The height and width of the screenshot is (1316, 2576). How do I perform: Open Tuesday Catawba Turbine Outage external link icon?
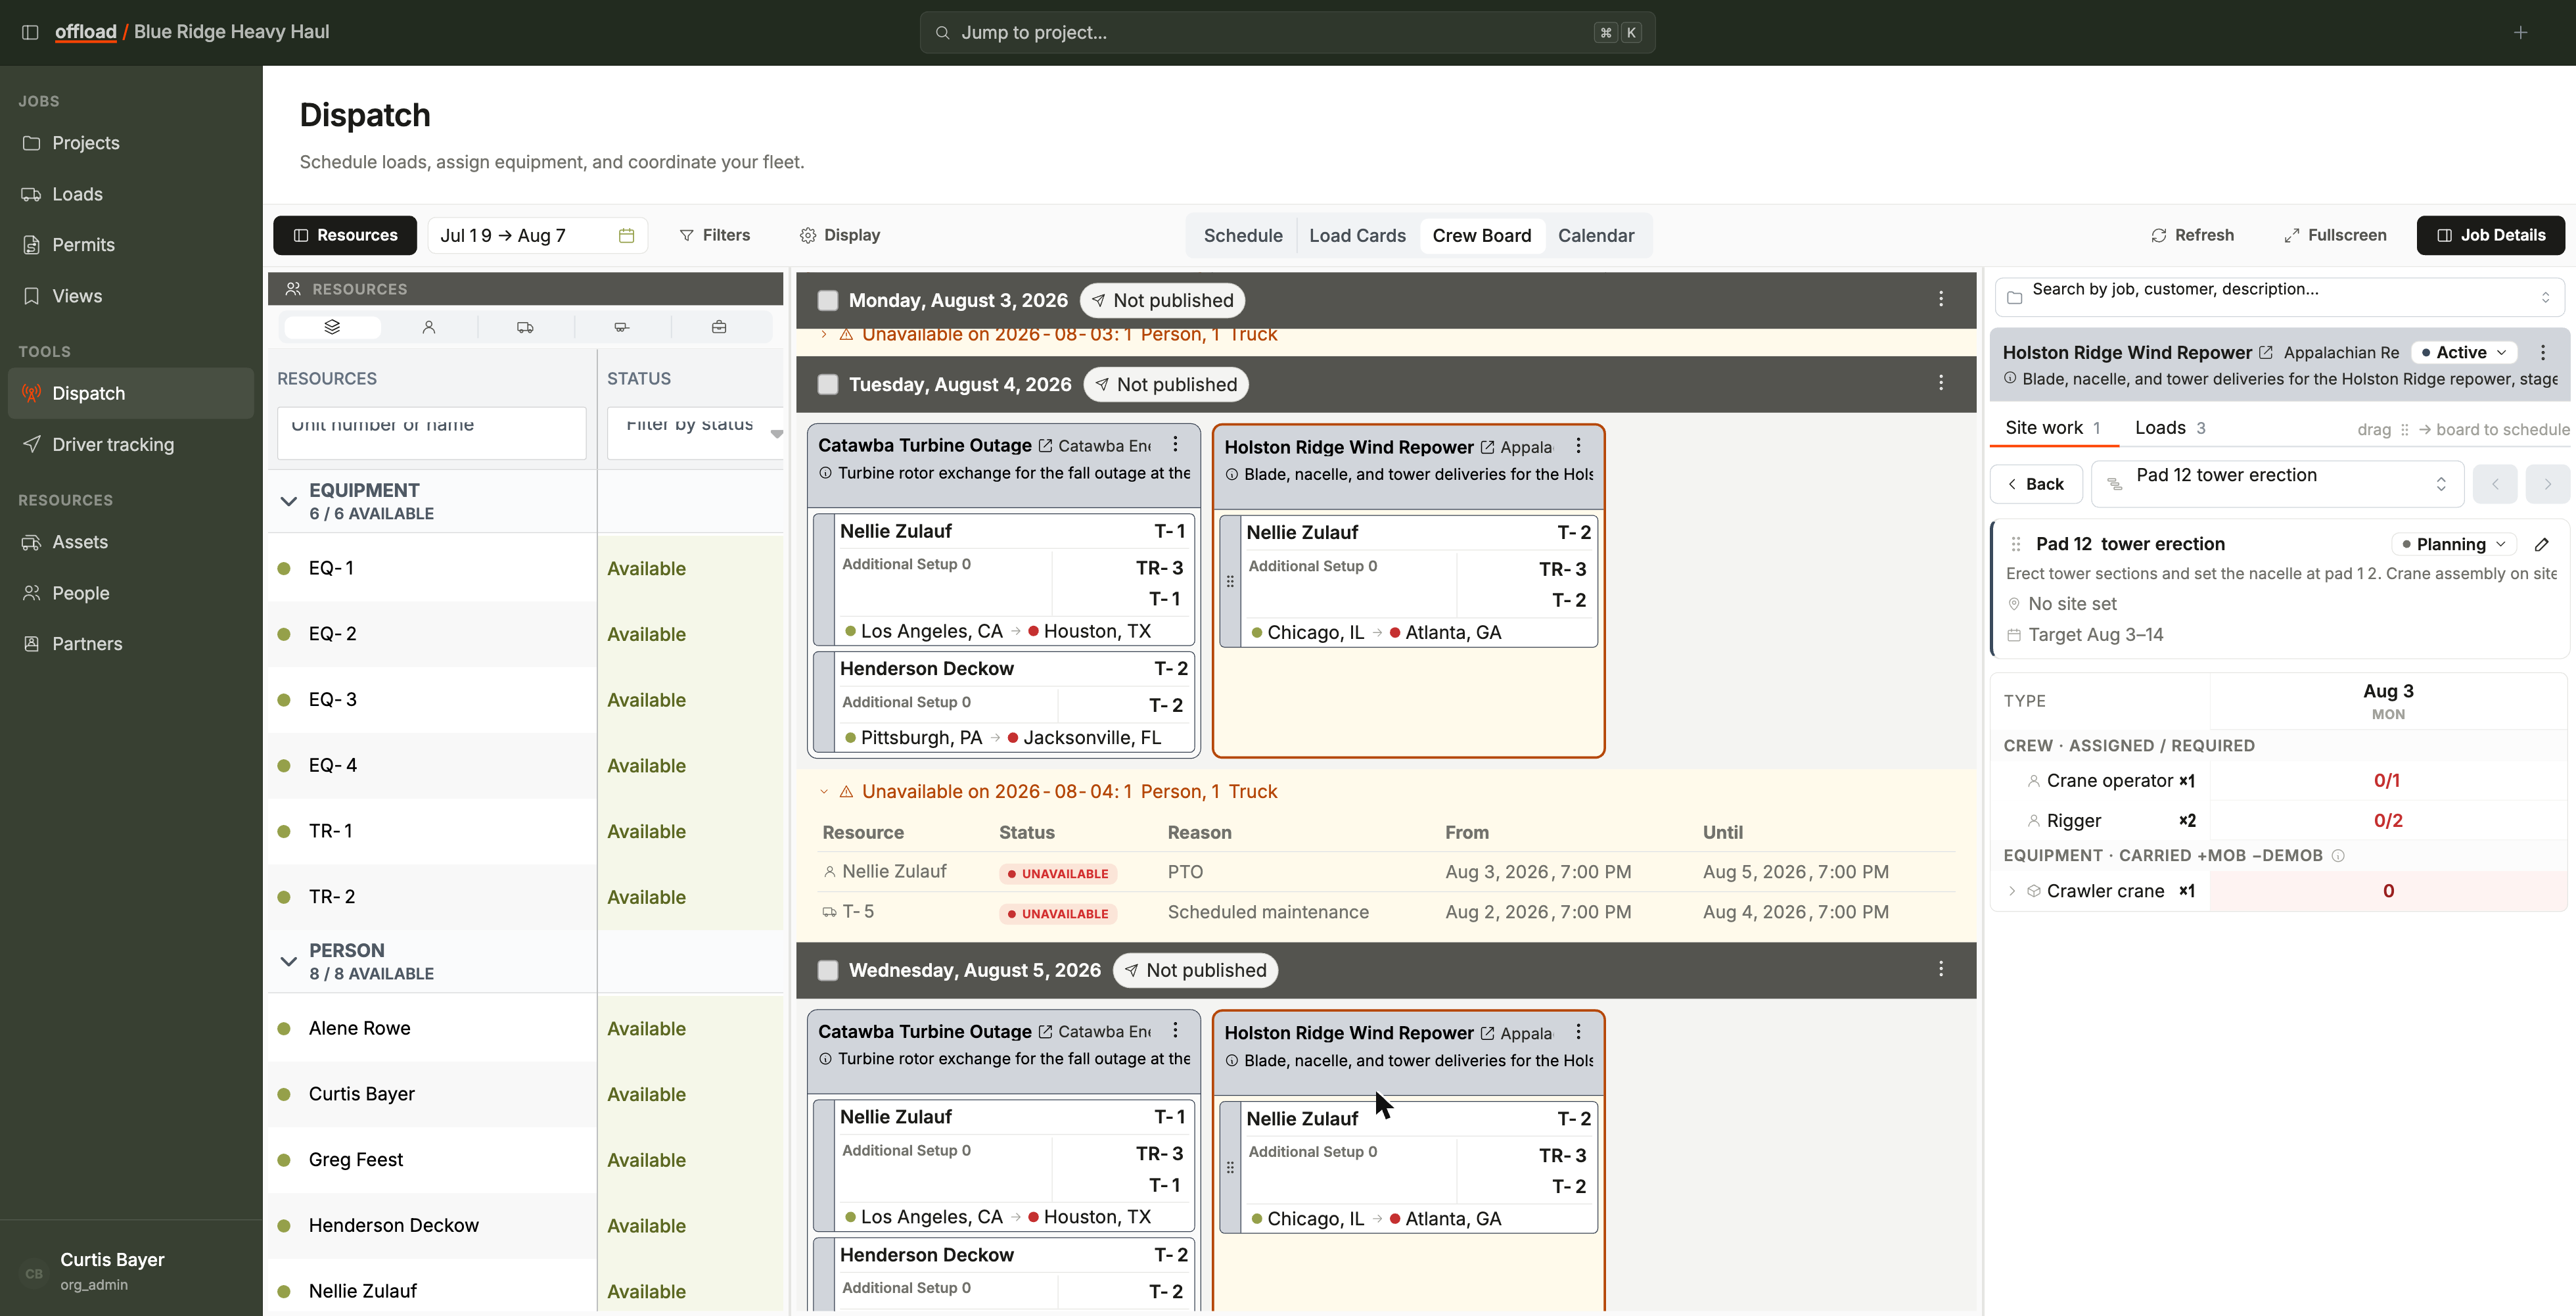[1045, 446]
